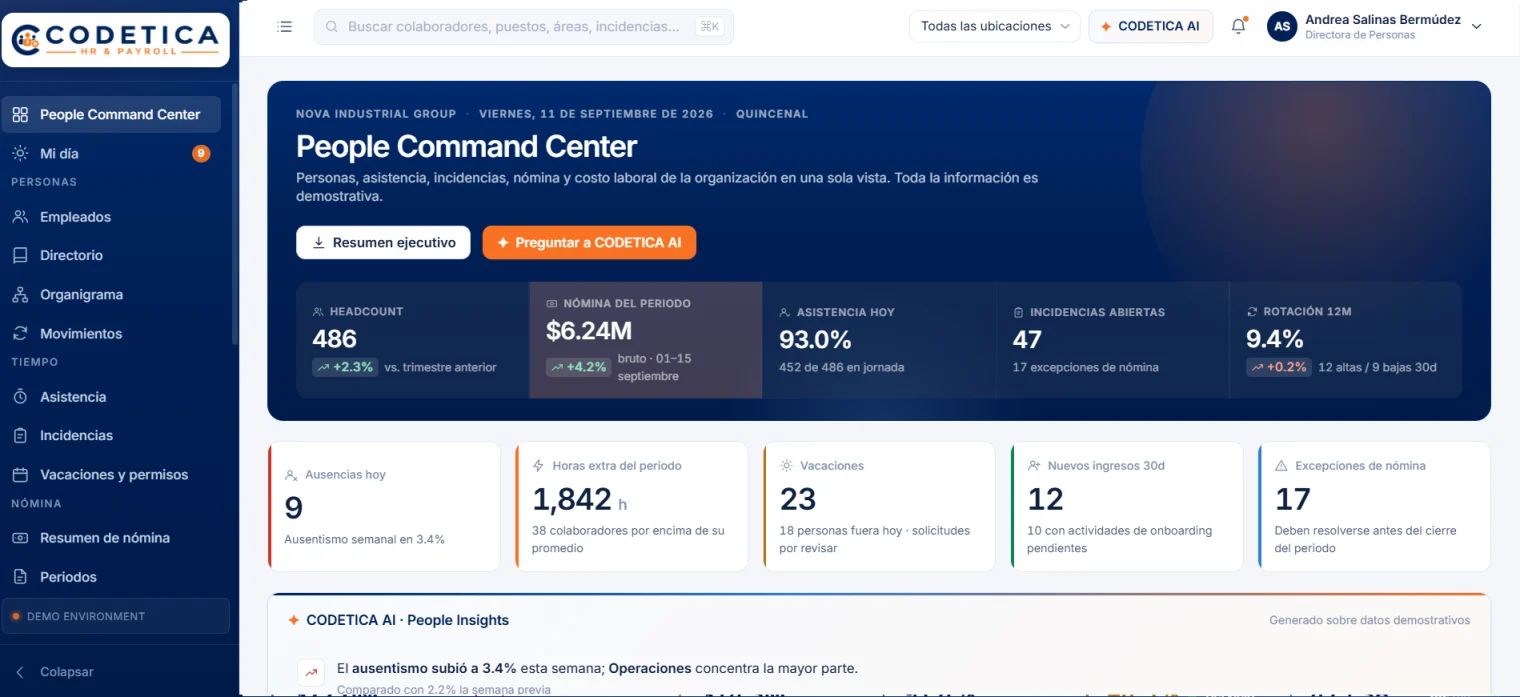The height and width of the screenshot is (697, 1520).
Task: Click the Resumen de nómina banknote icon
Action: tap(20, 538)
